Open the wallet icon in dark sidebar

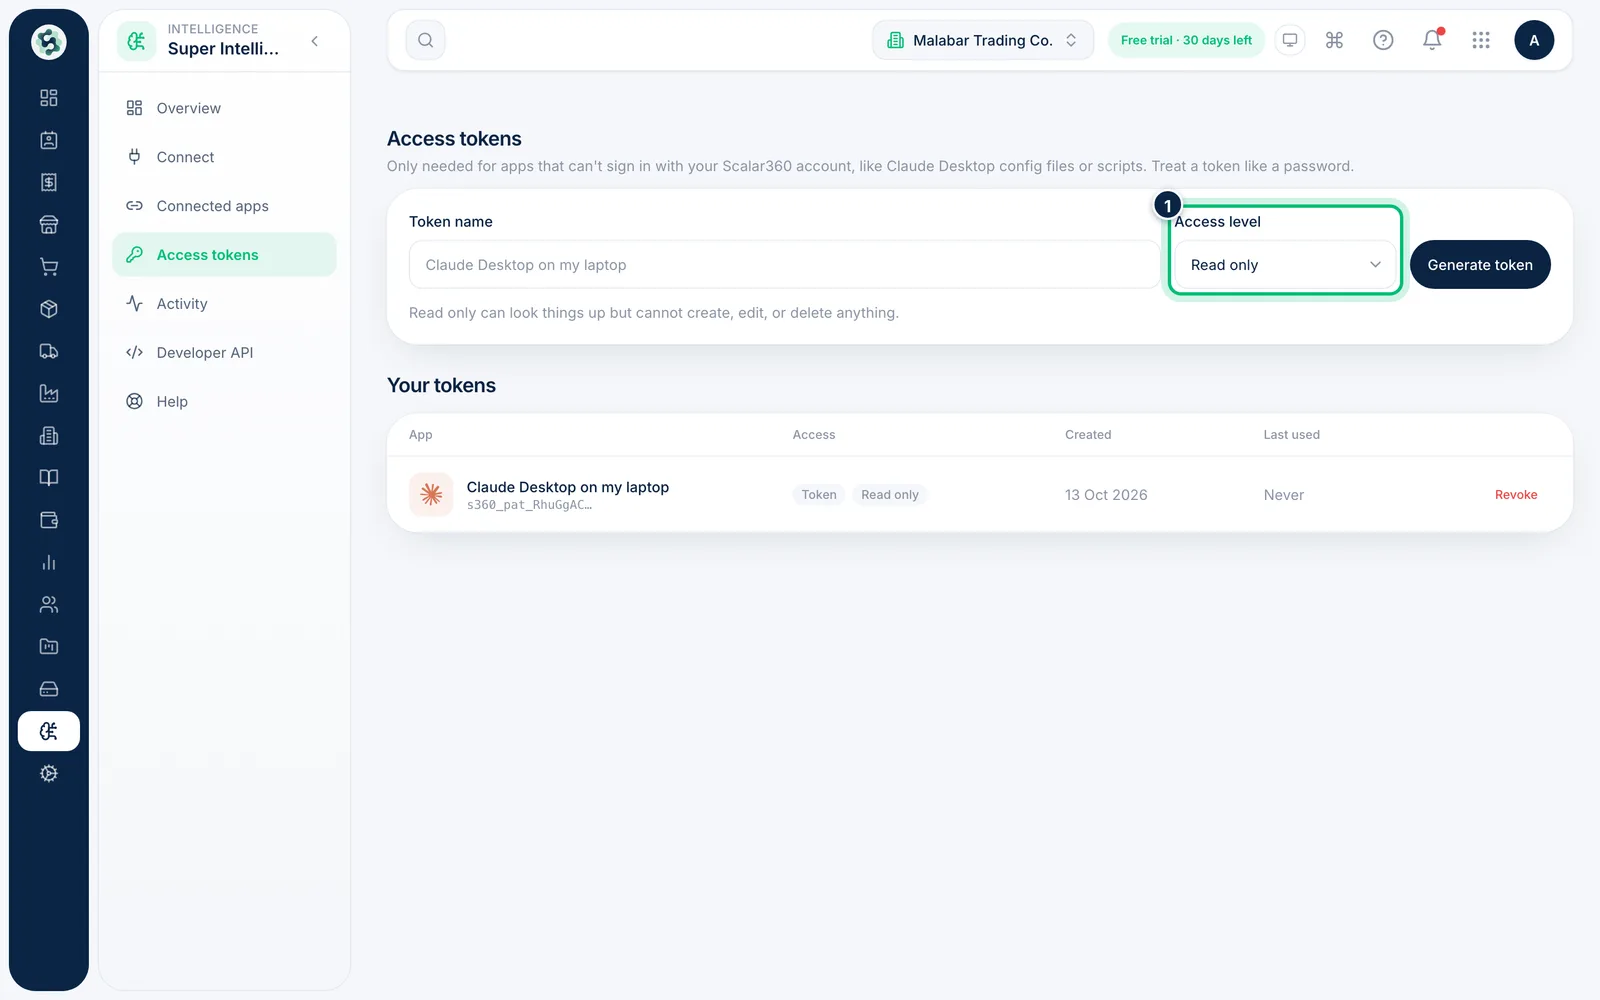(x=48, y=520)
